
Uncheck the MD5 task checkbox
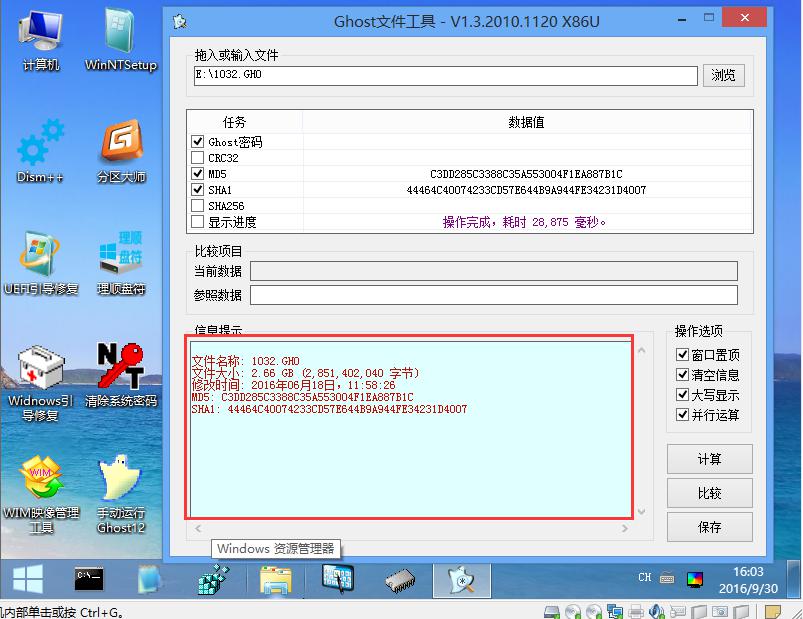tap(197, 174)
